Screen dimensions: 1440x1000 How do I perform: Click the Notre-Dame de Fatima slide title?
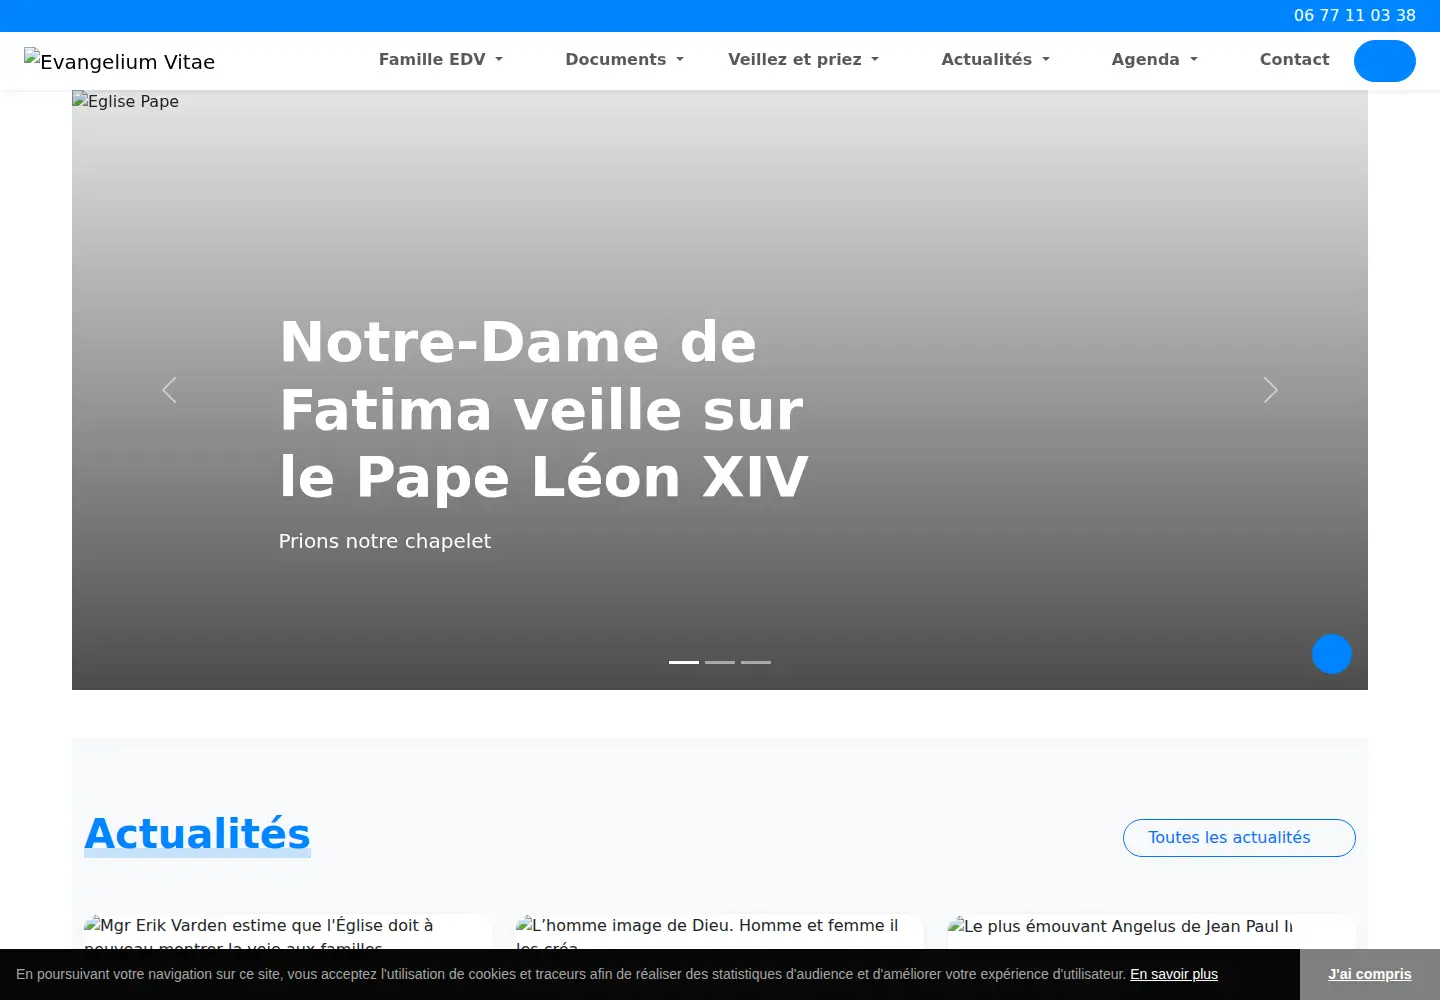pos(544,409)
